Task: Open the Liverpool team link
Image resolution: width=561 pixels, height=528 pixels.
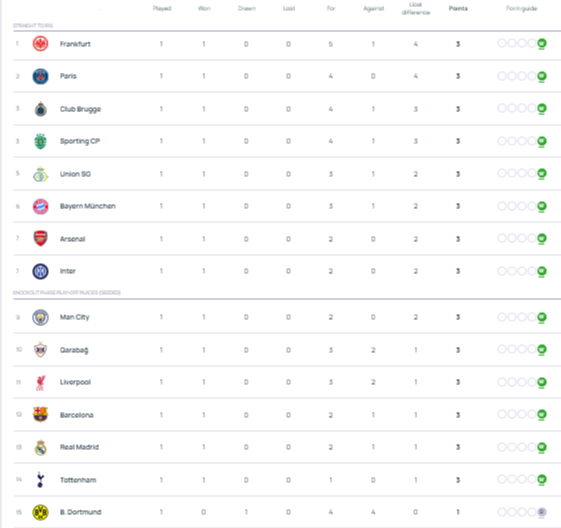Action: (x=75, y=382)
